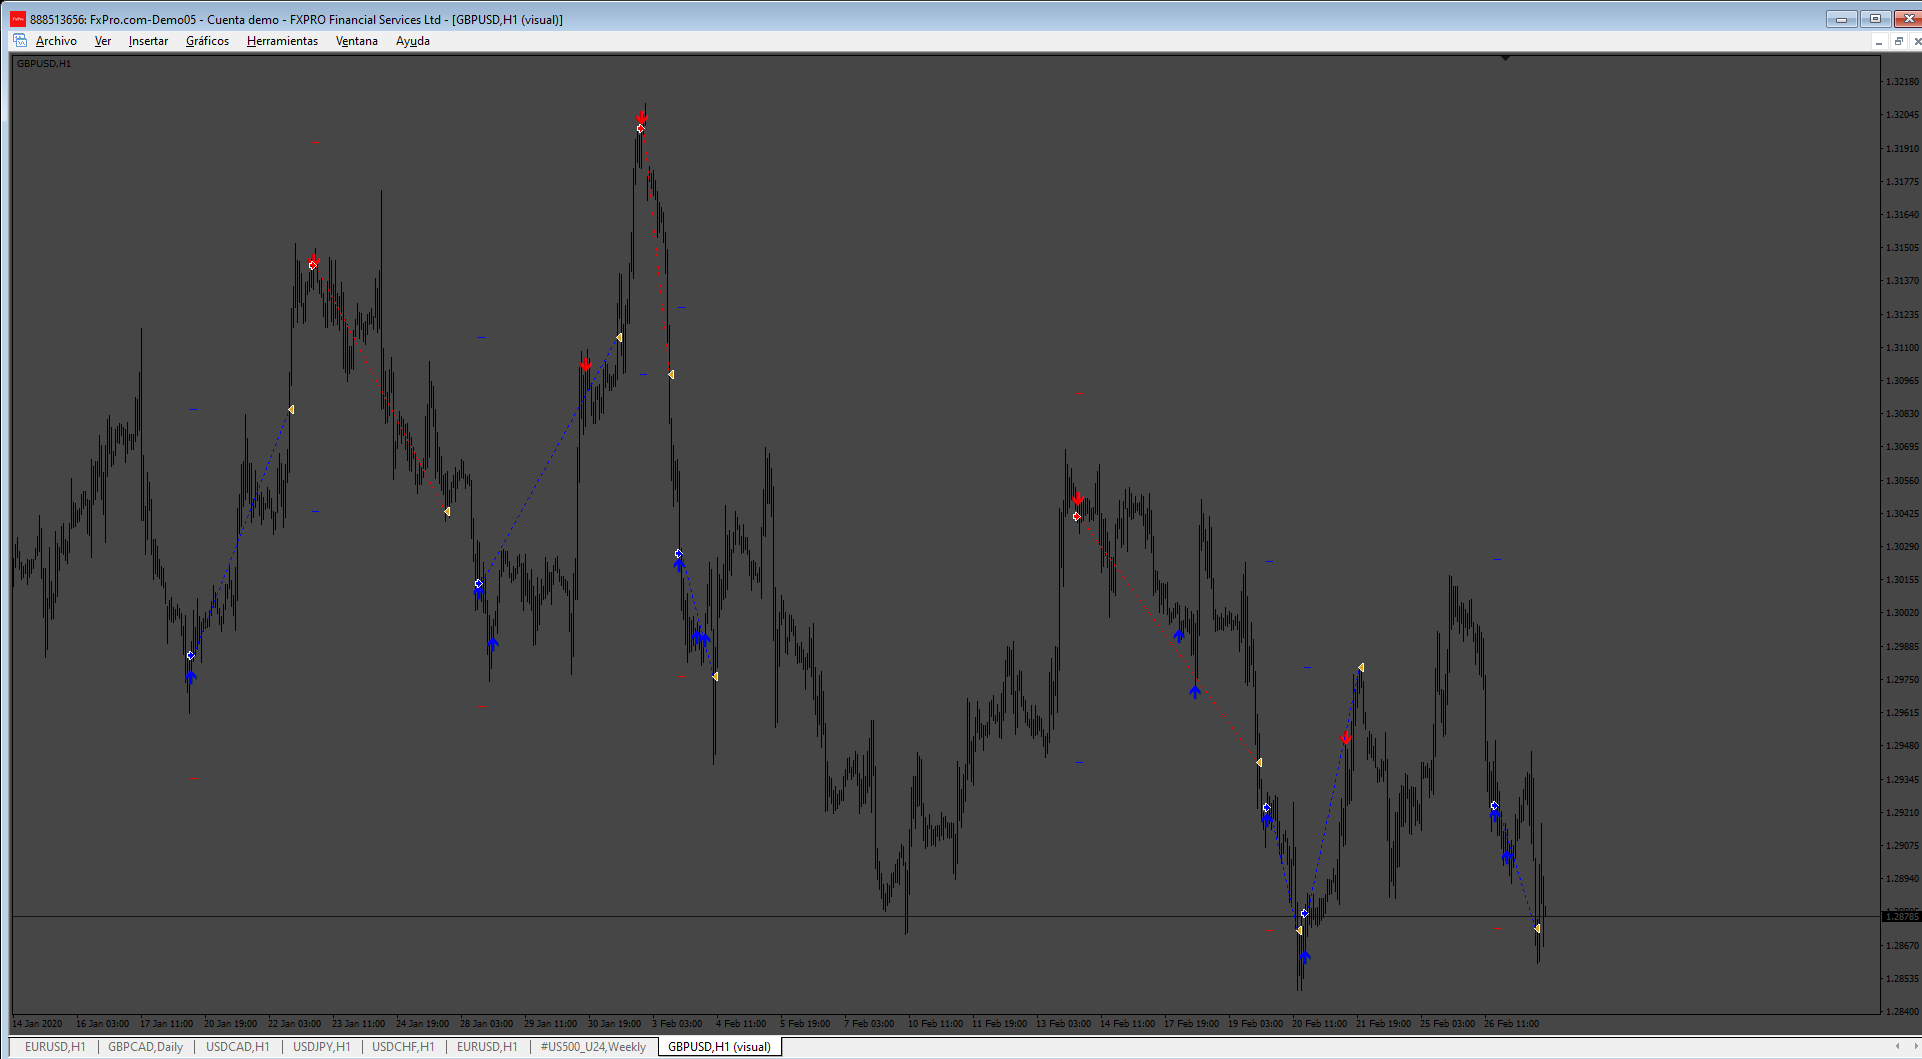This screenshot has width=1922, height=1059.
Task: Switch to the USDCAD,H1 chart tab
Action: [x=238, y=1047]
